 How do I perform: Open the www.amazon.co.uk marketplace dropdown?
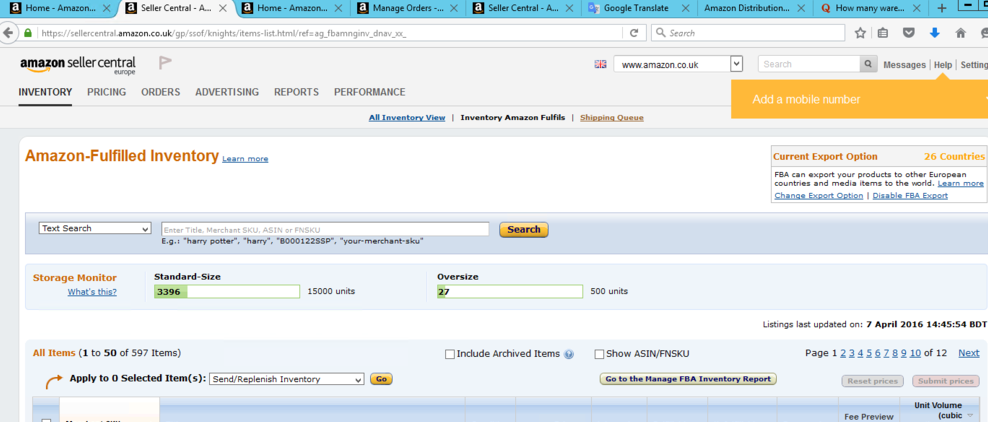tap(678, 64)
